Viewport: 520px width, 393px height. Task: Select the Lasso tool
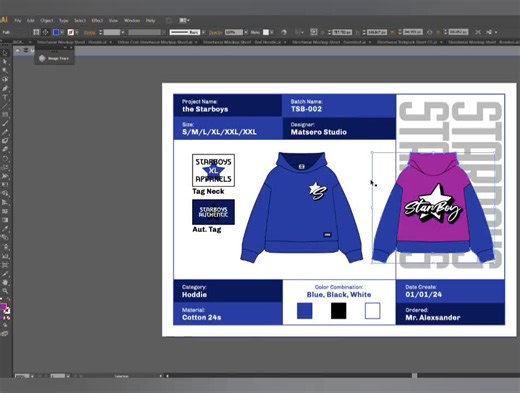pos(5,79)
